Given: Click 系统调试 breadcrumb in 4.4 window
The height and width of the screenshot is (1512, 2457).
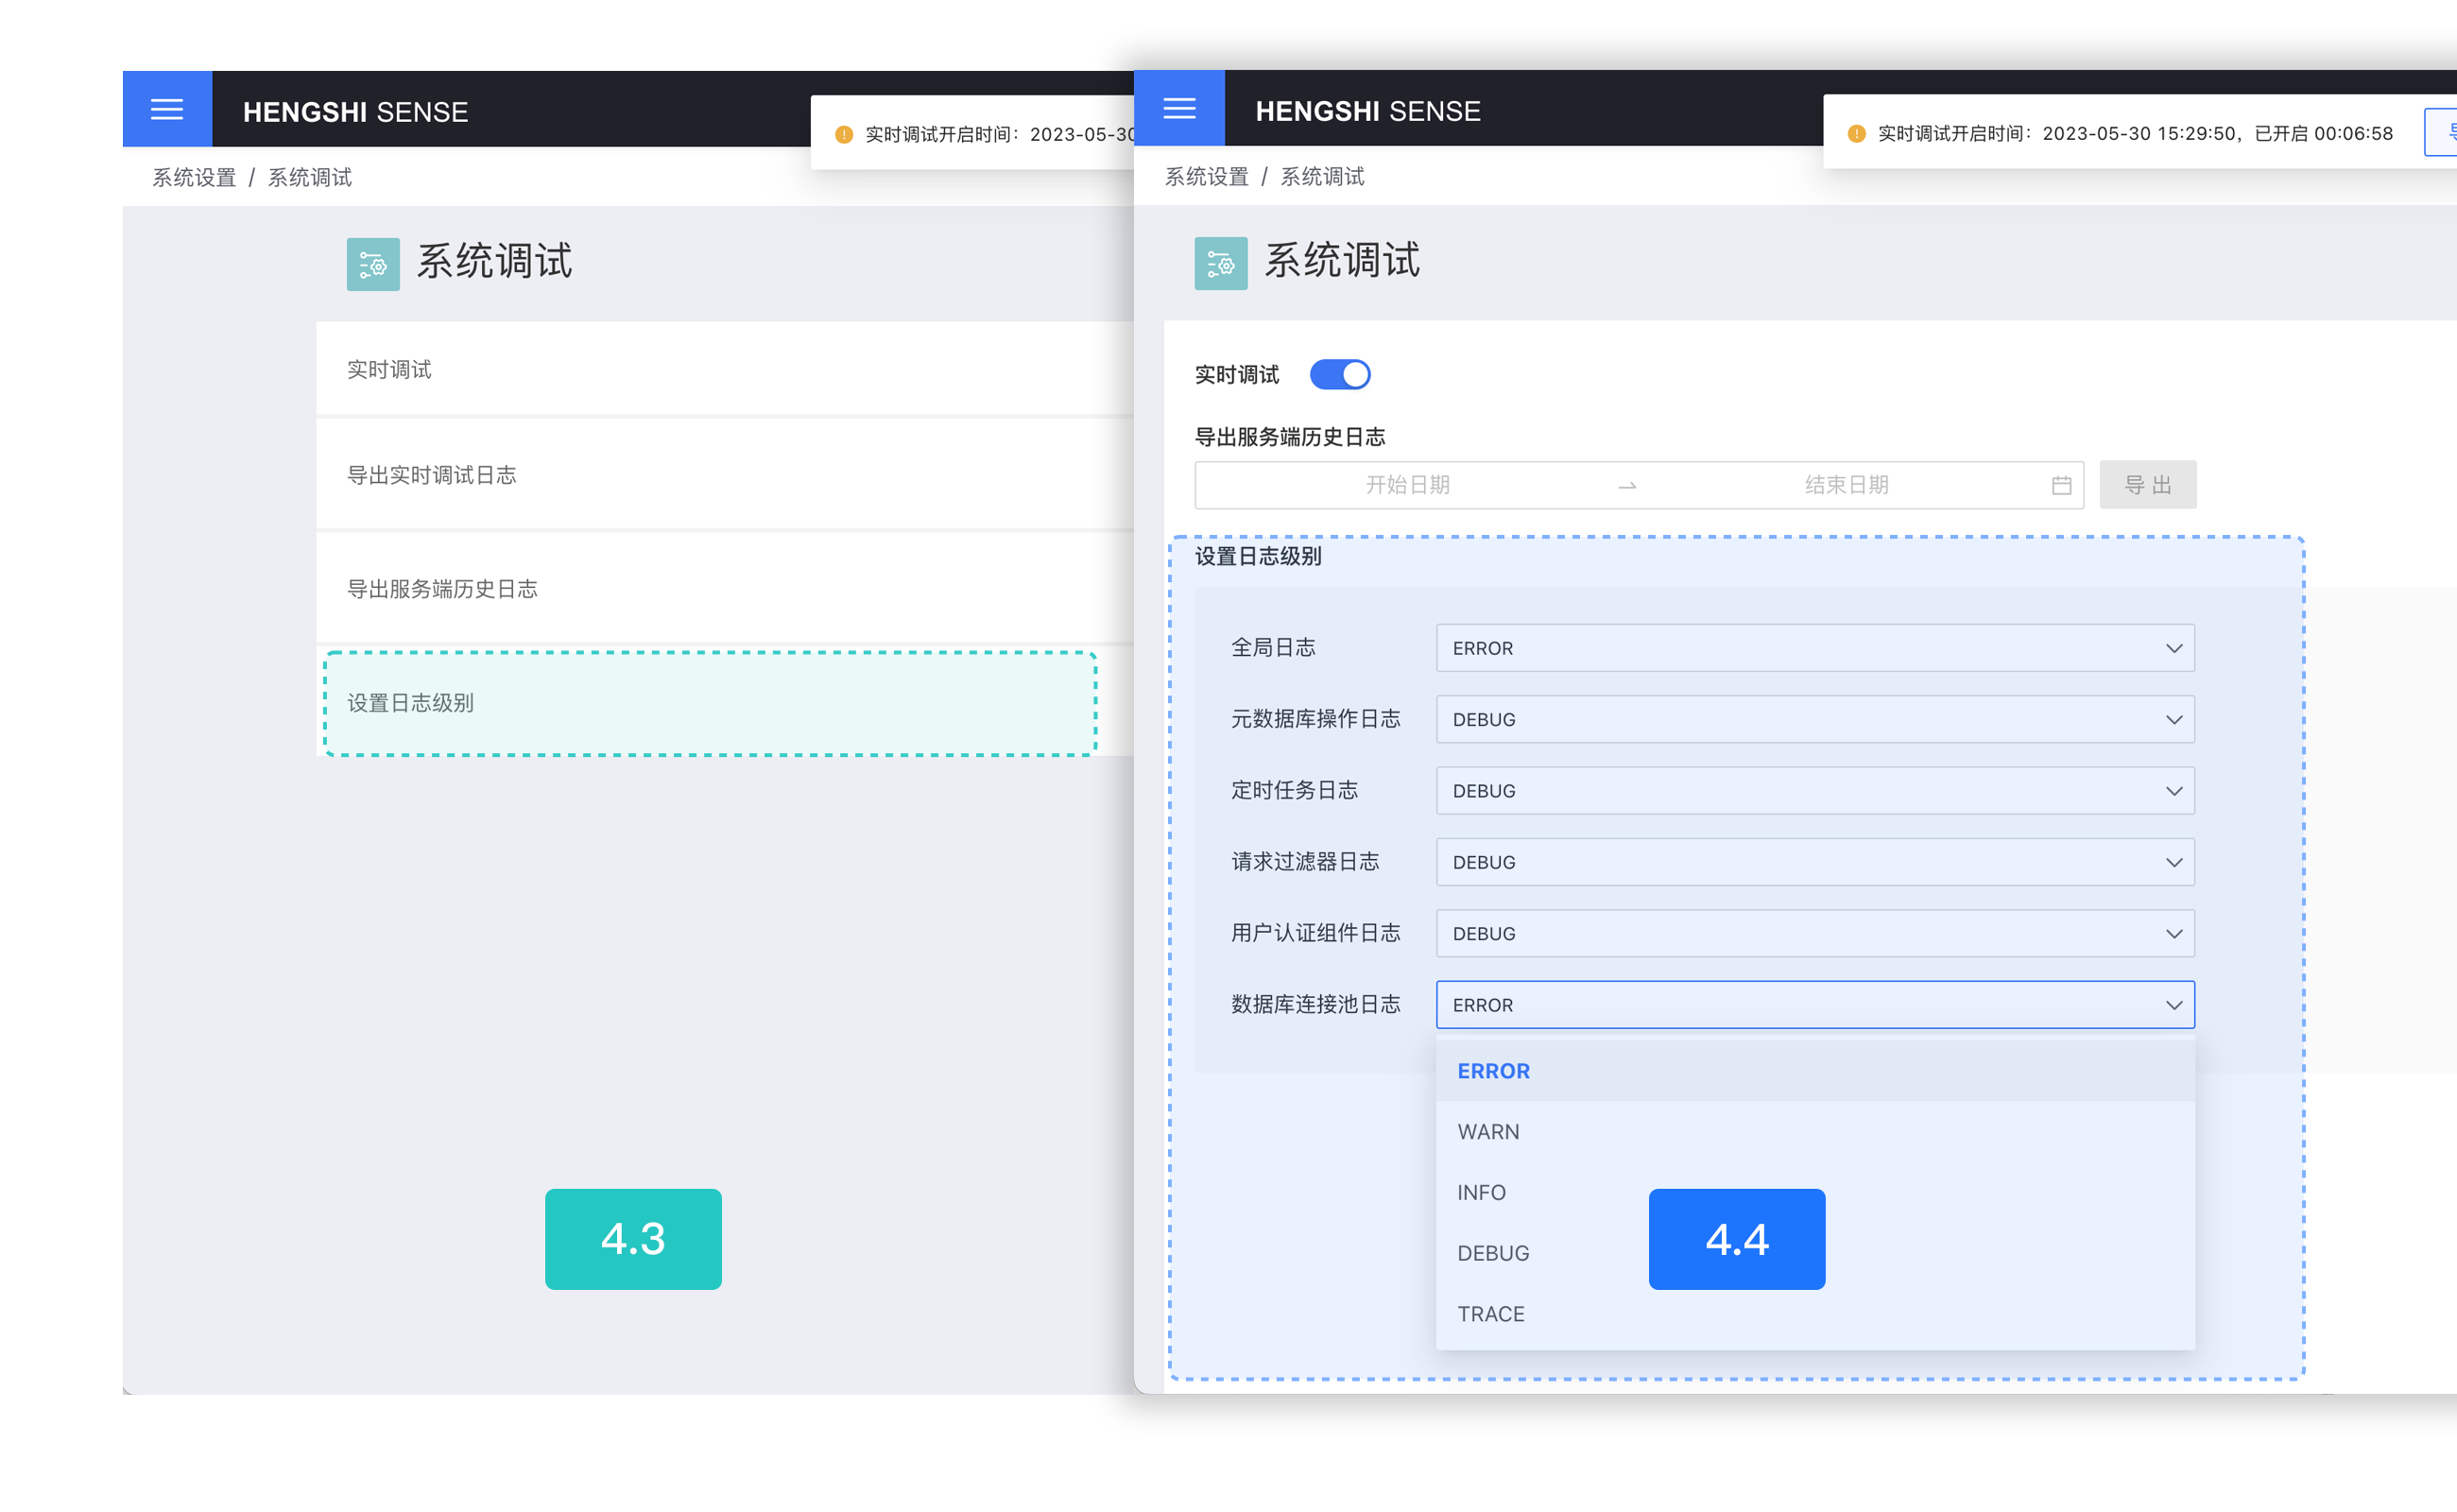Looking at the screenshot, I should (1322, 177).
